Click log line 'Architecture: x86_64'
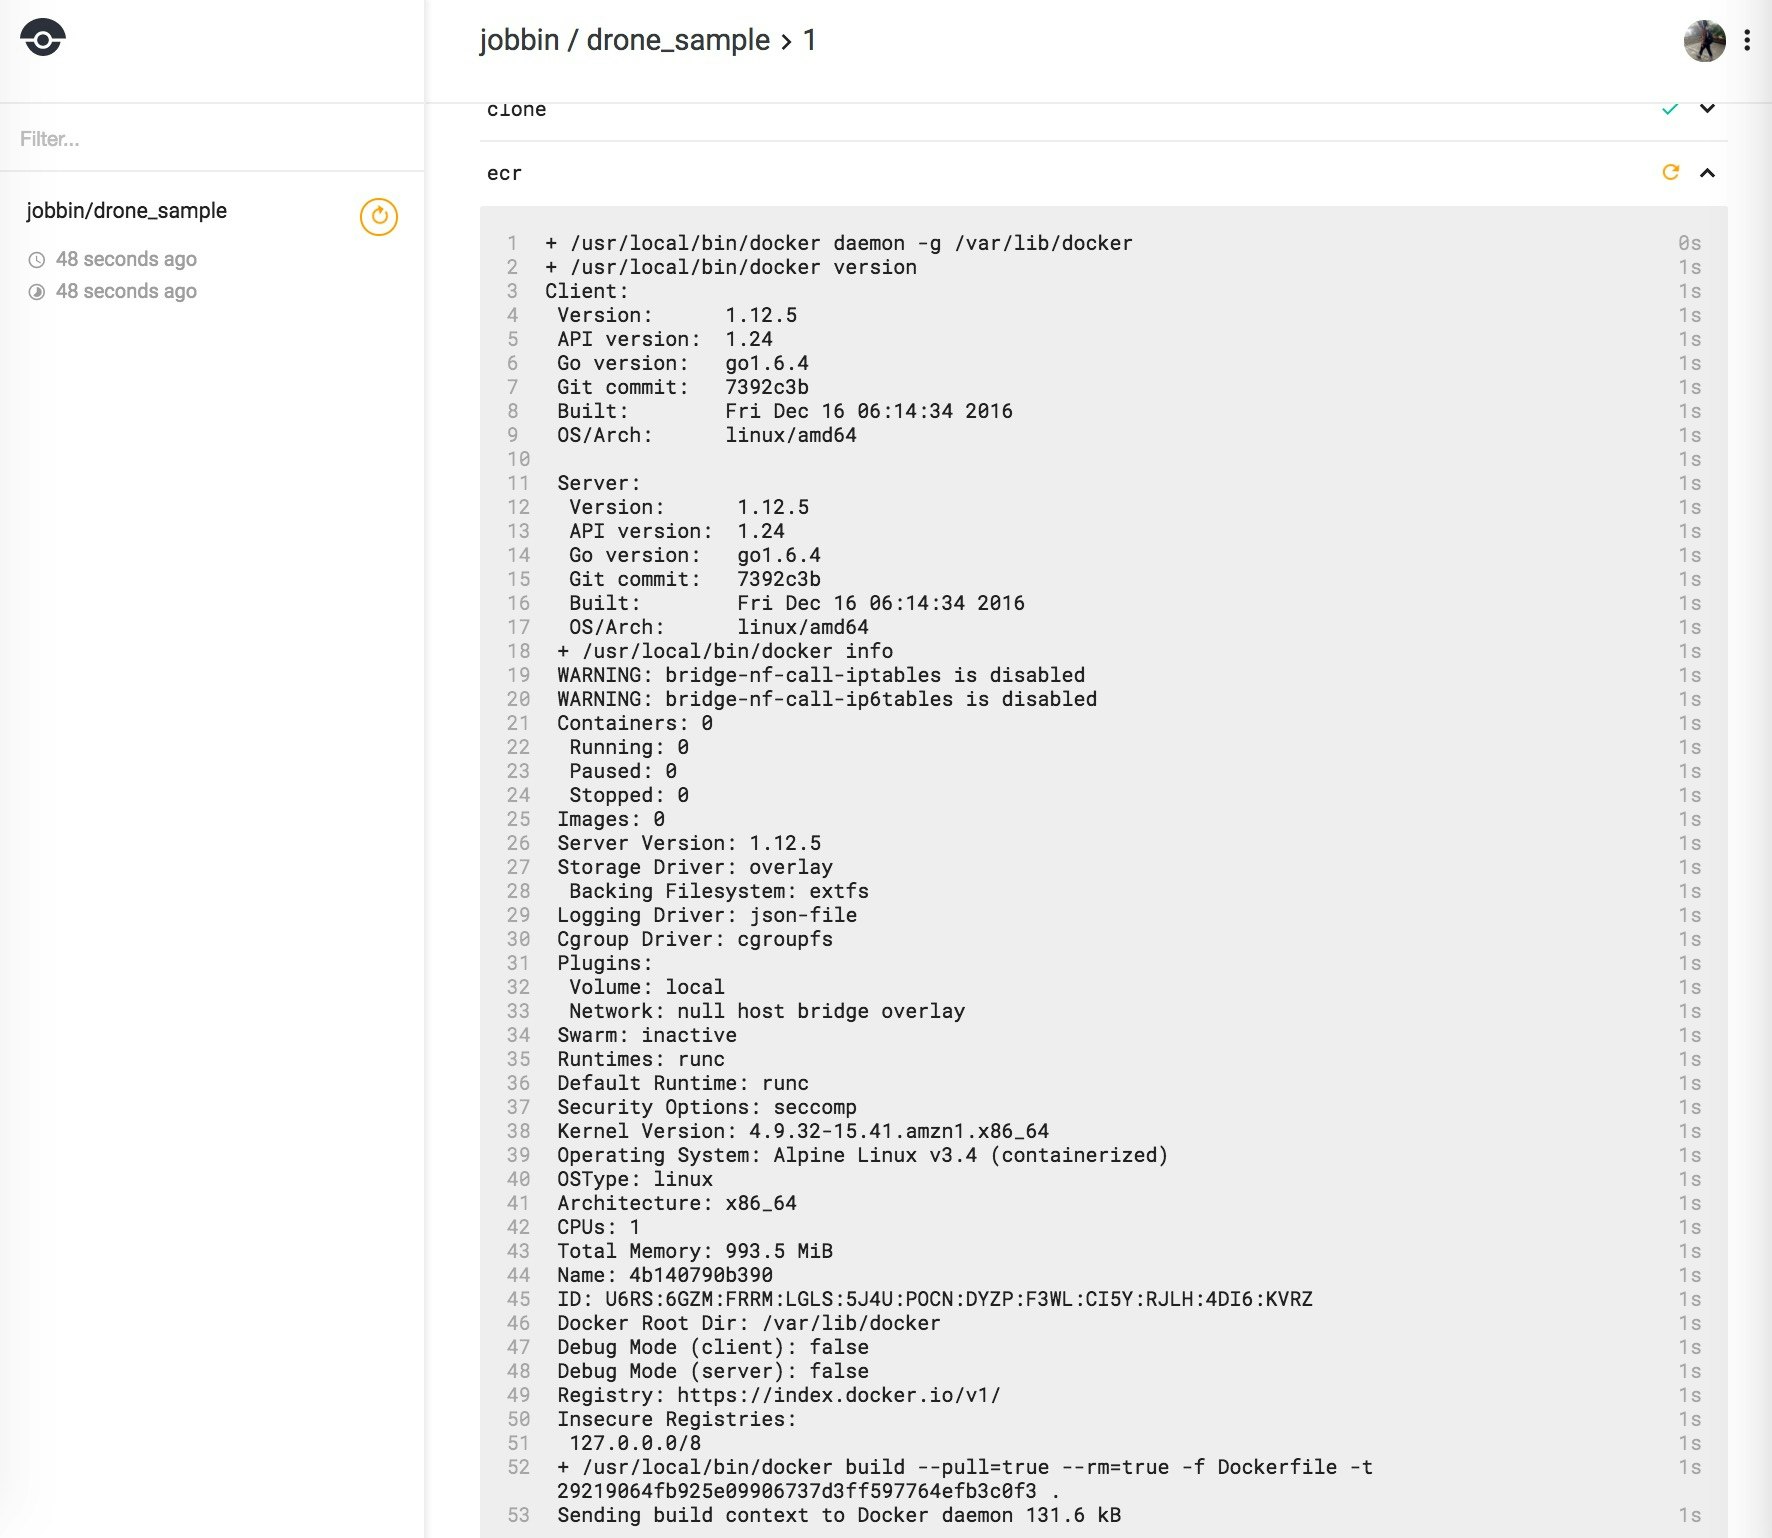This screenshot has height=1538, width=1772. (x=677, y=1203)
